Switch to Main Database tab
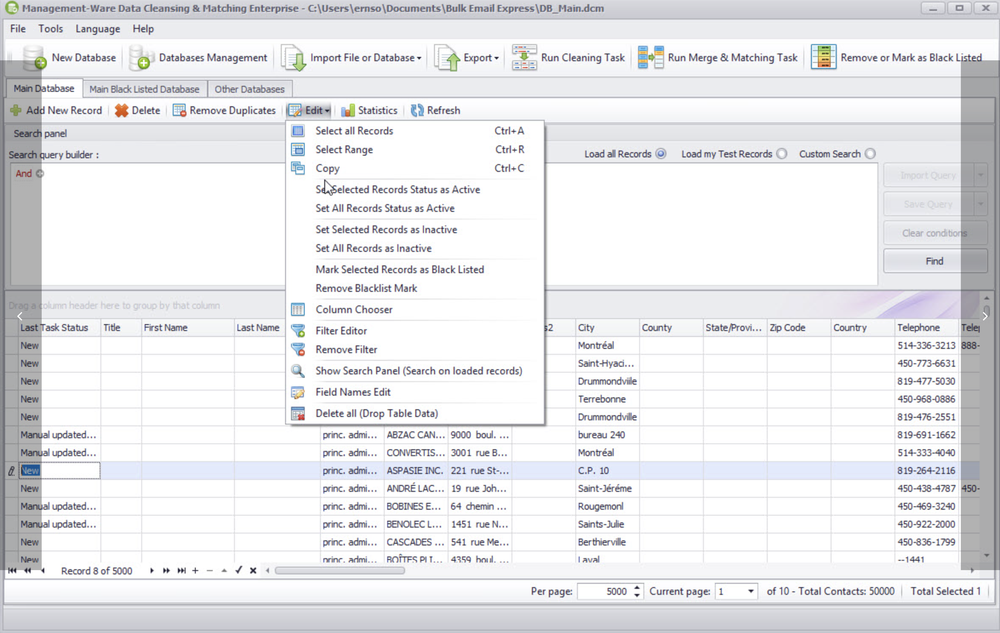Image resolution: width=1000 pixels, height=633 pixels. tap(44, 89)
